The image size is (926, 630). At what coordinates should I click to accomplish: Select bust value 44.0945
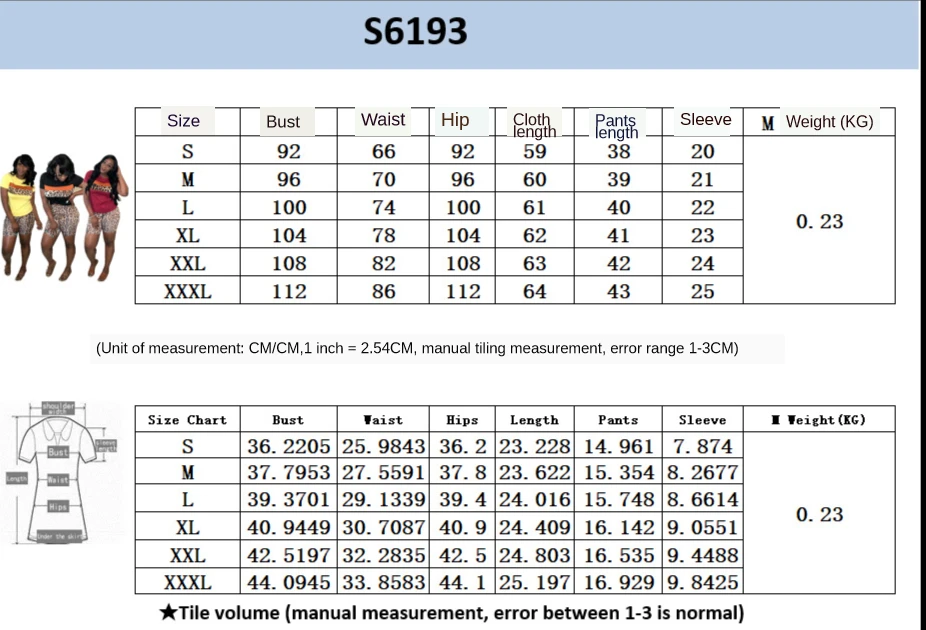288,583
